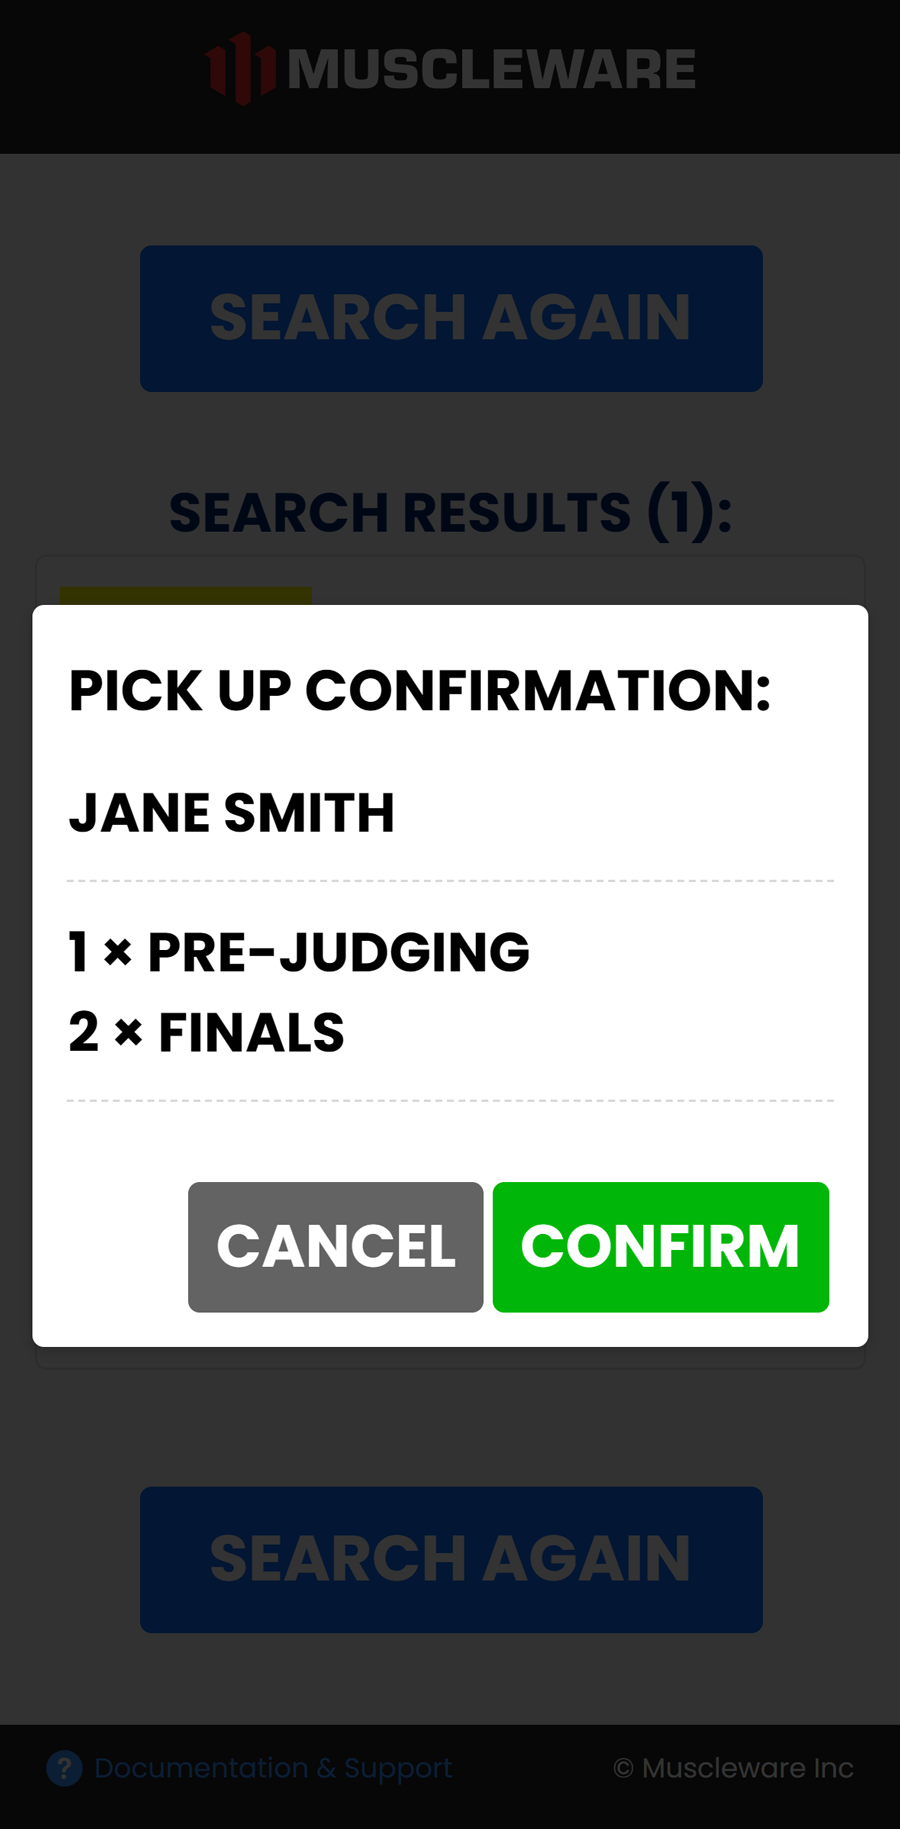The height and width of the screenshot is (1829, 900).
Task: Click the PRE-JUDGING ticket label
Action: click(338, 952)
